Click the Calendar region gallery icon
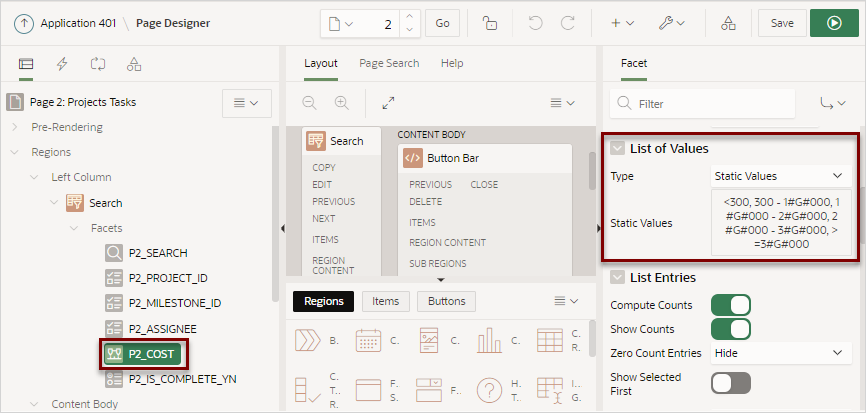The width and height of the screenshot is (866, 413). (368, 340)
